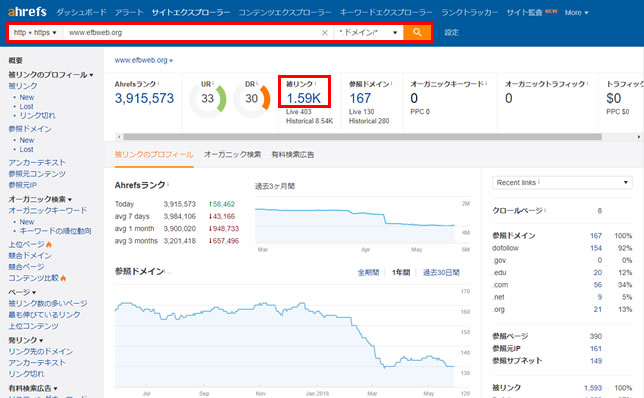Click 設定 next to search bar

click(x=451, y=32)
